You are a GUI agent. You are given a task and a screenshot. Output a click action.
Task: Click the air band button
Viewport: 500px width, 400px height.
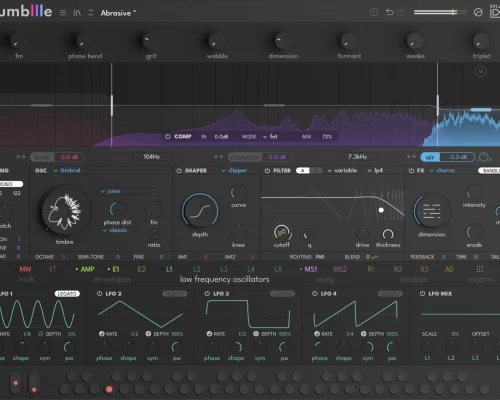click(430, 157)
